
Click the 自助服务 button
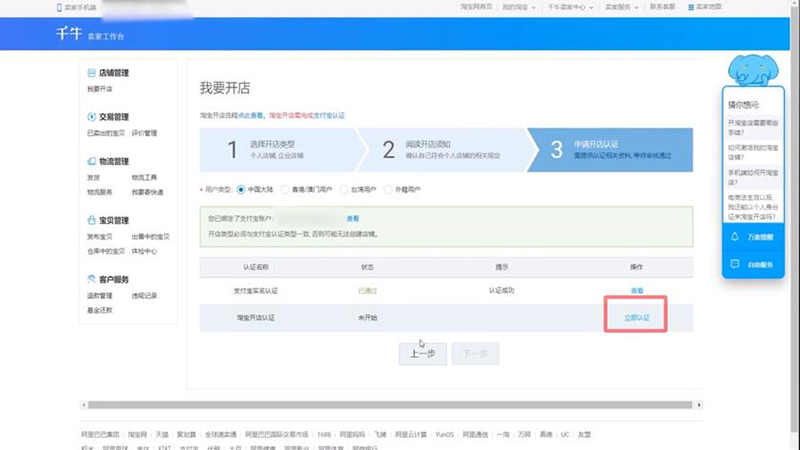(x=753, y=264)
